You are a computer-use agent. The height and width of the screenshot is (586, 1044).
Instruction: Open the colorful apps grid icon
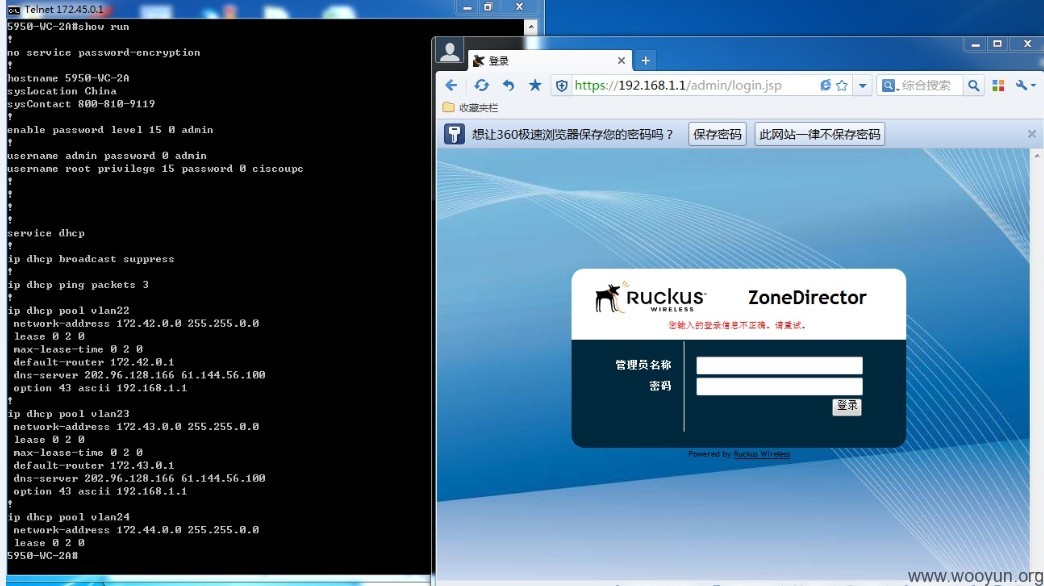(998, 85)
